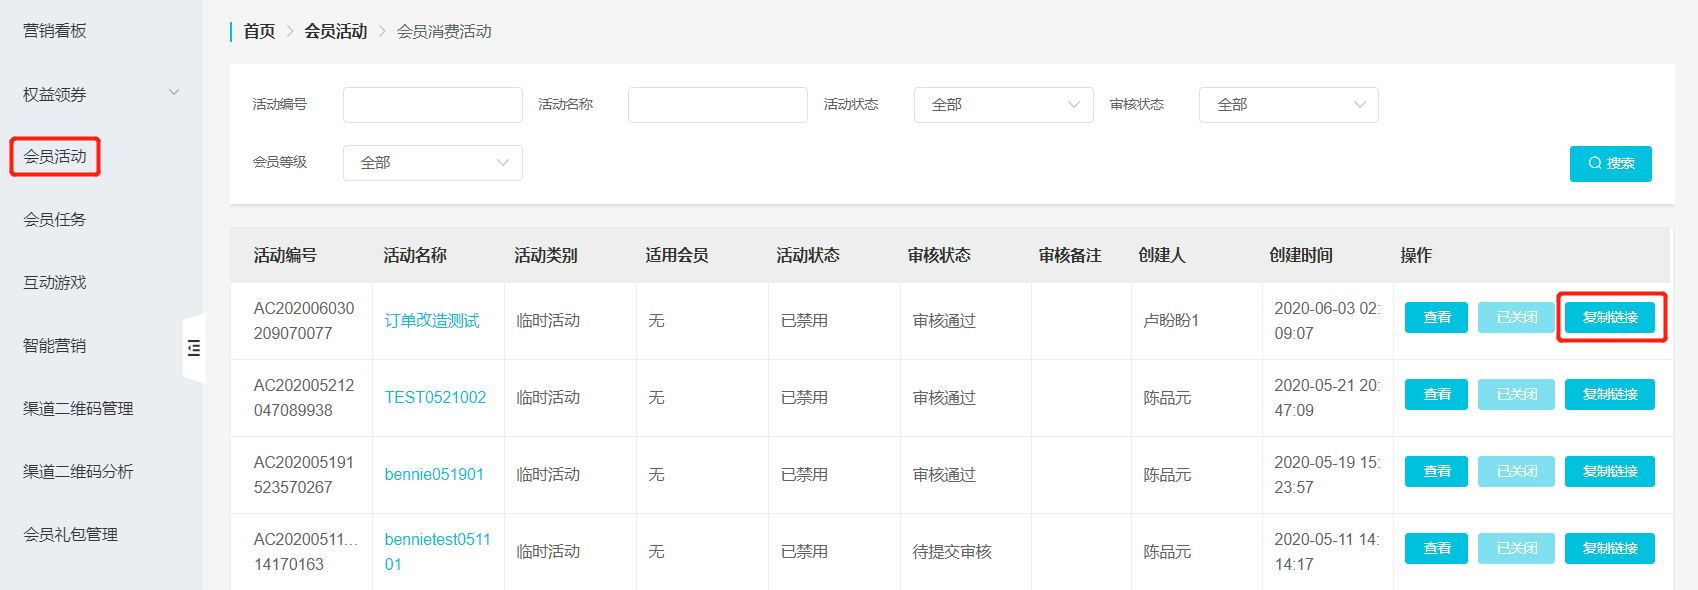
Task: Select activity number AC202005191523570267
Action: pos(304,475)
